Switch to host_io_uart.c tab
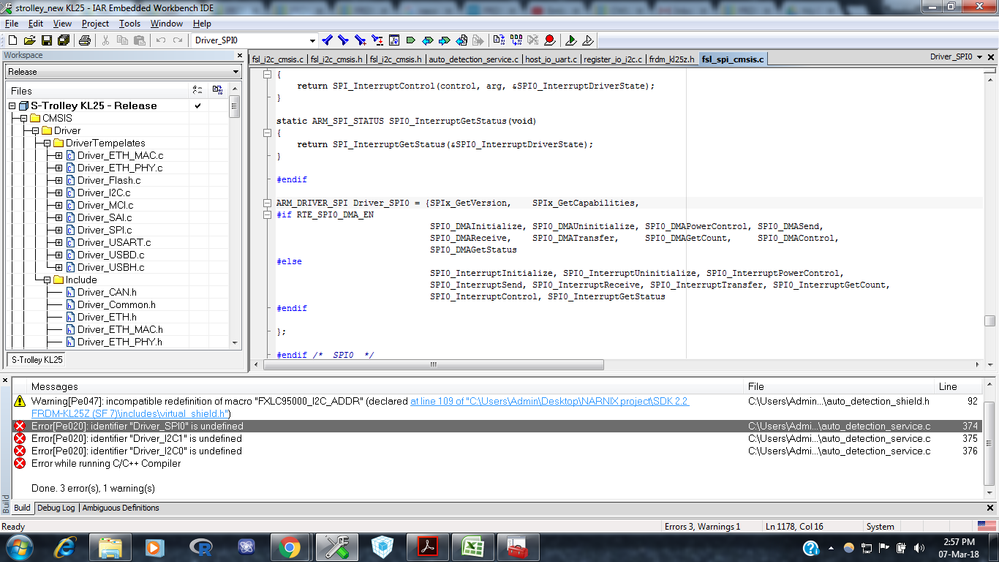This screenshot has height=562, width=999. [x=551, y=59]
